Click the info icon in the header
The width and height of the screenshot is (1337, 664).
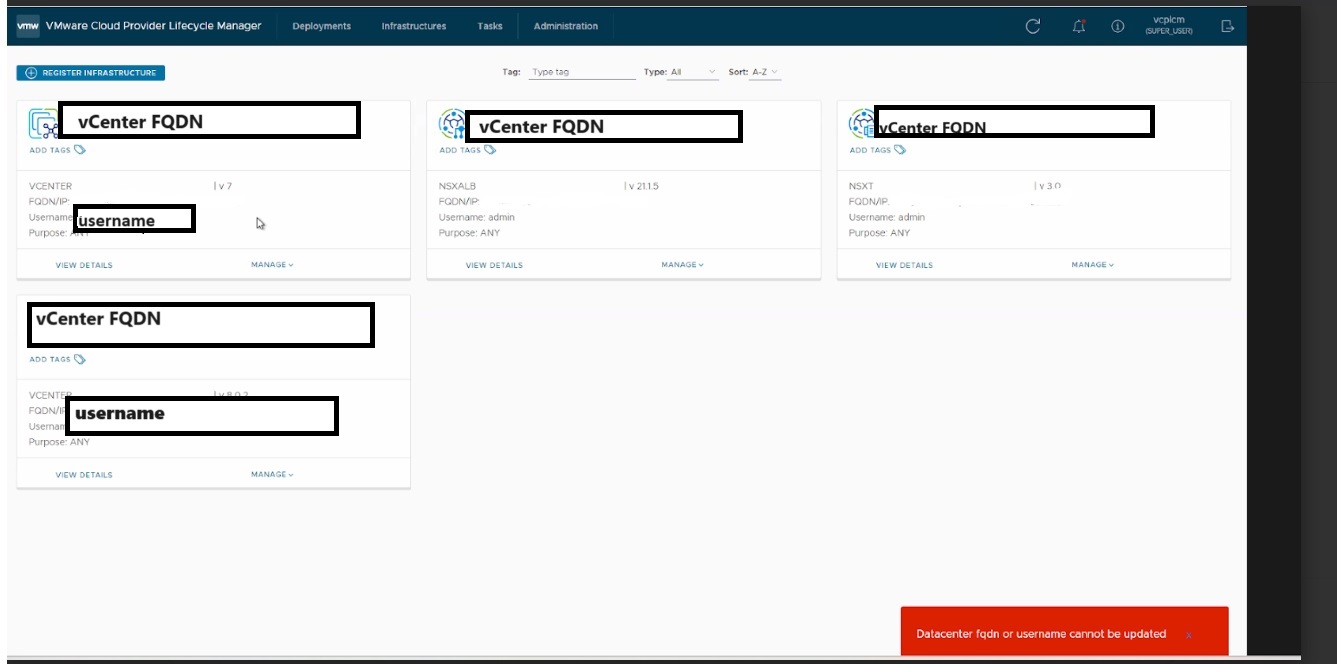[x=1118, y=27]
